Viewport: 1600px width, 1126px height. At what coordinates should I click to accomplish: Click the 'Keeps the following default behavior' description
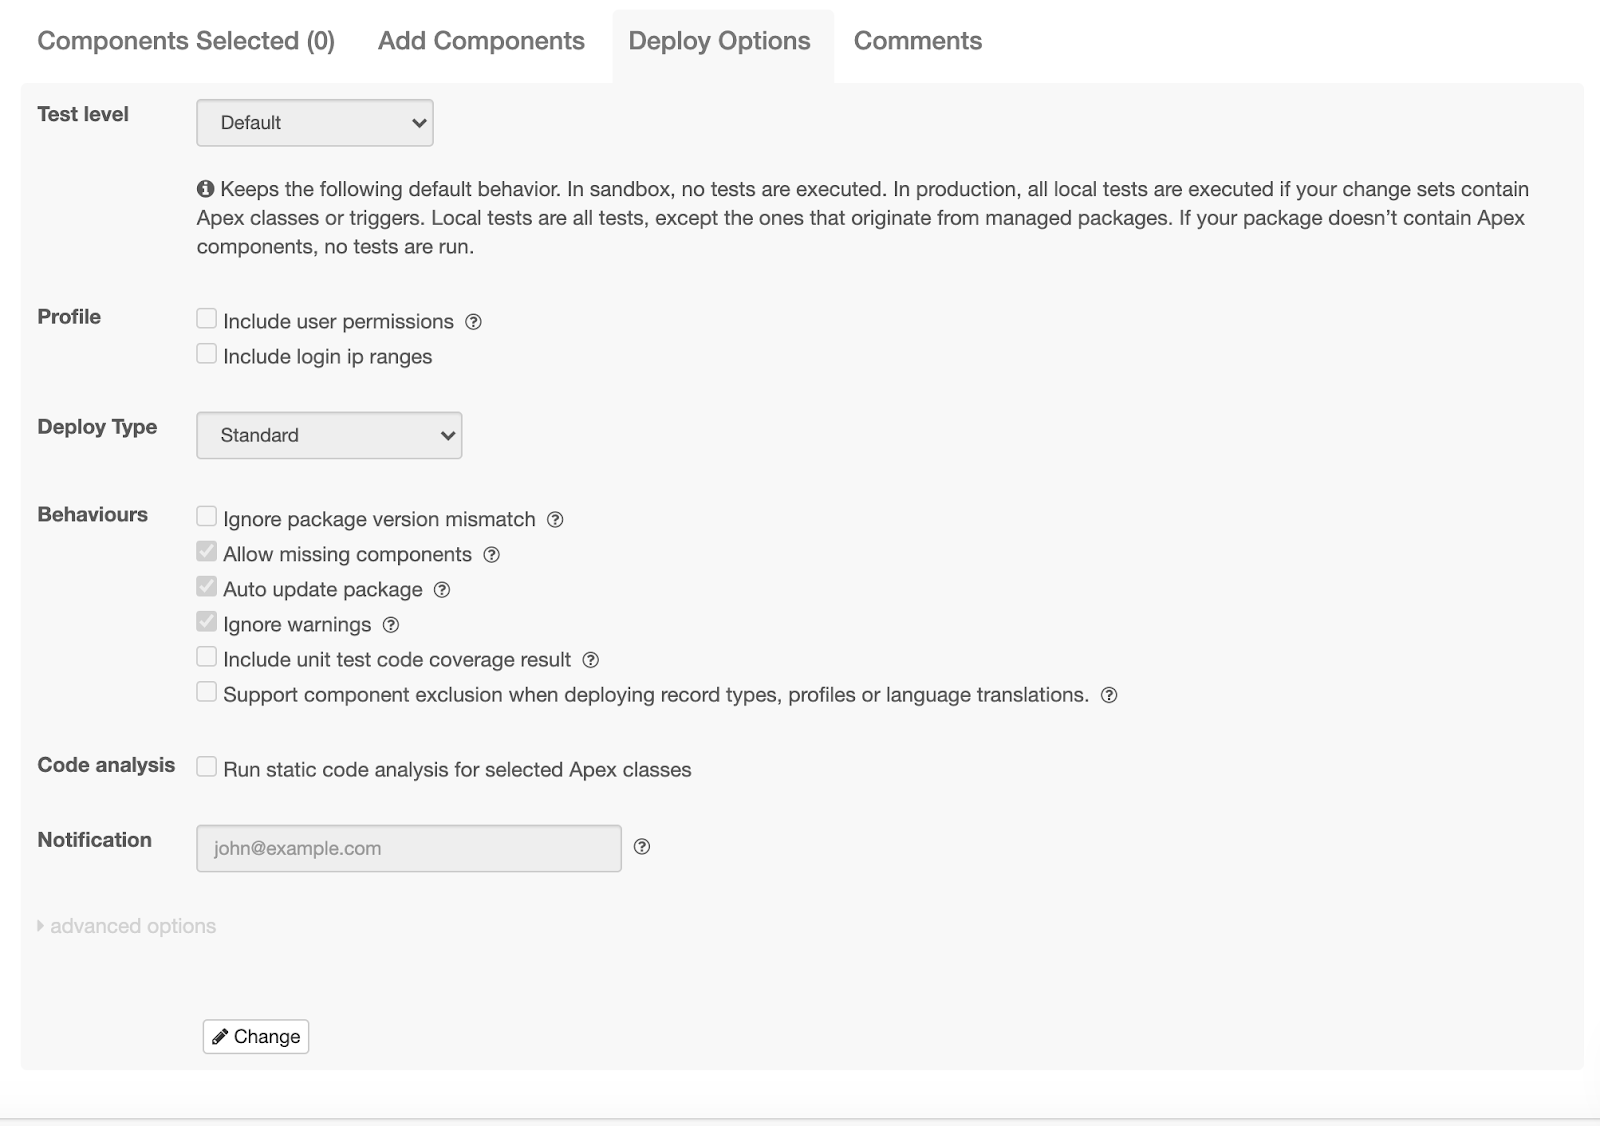(863, 218)
